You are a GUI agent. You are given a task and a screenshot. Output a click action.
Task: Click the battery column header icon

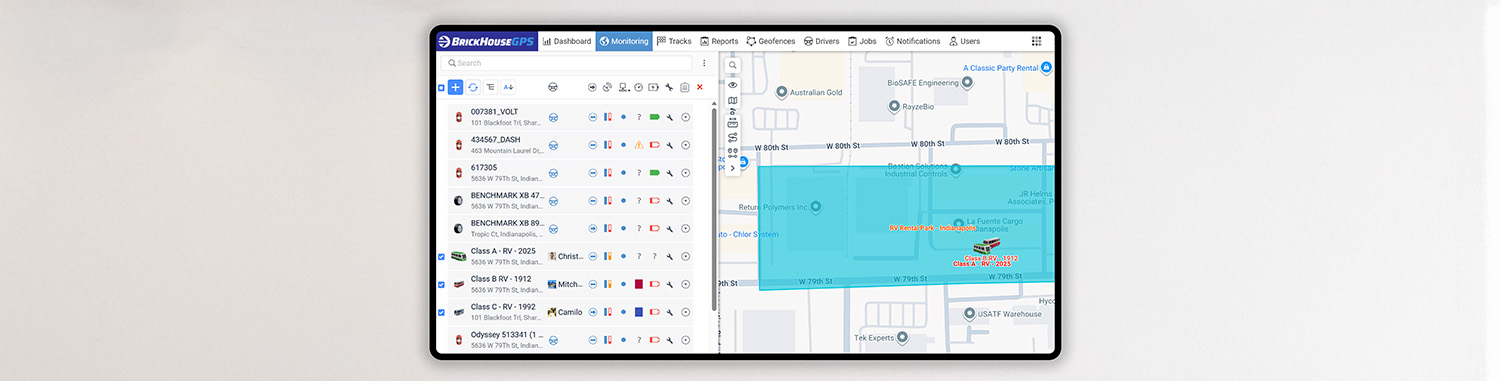(654, 88)
